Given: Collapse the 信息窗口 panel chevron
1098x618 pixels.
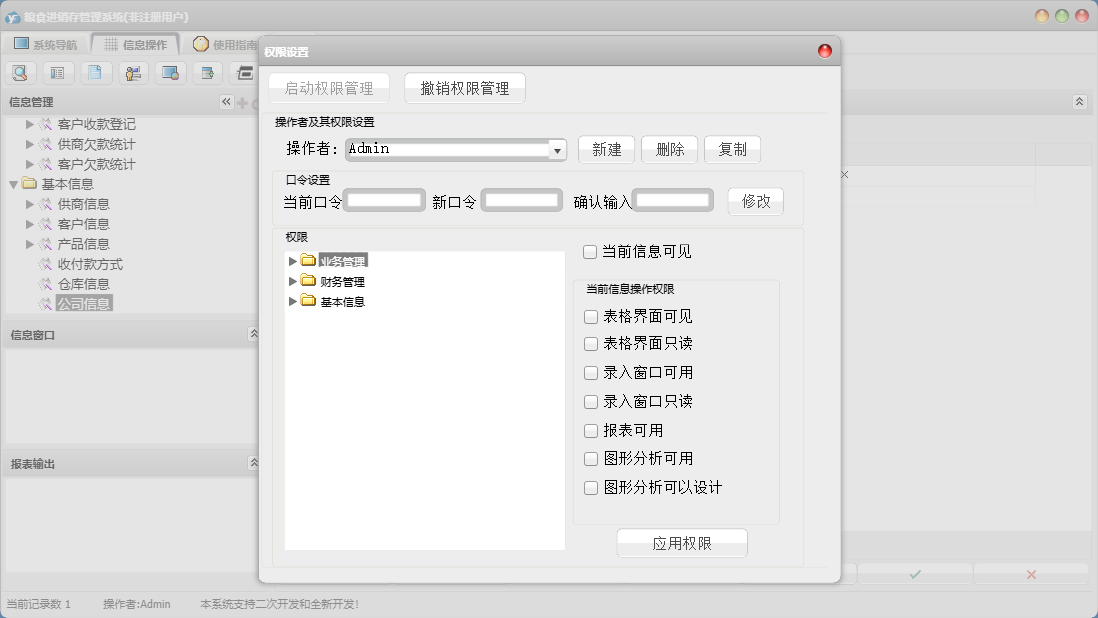Looking at the screenshot, I should click(254, 334).
